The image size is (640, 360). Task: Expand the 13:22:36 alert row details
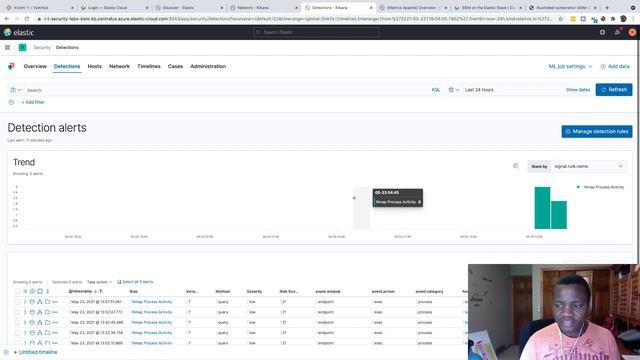tap(25, 333)
